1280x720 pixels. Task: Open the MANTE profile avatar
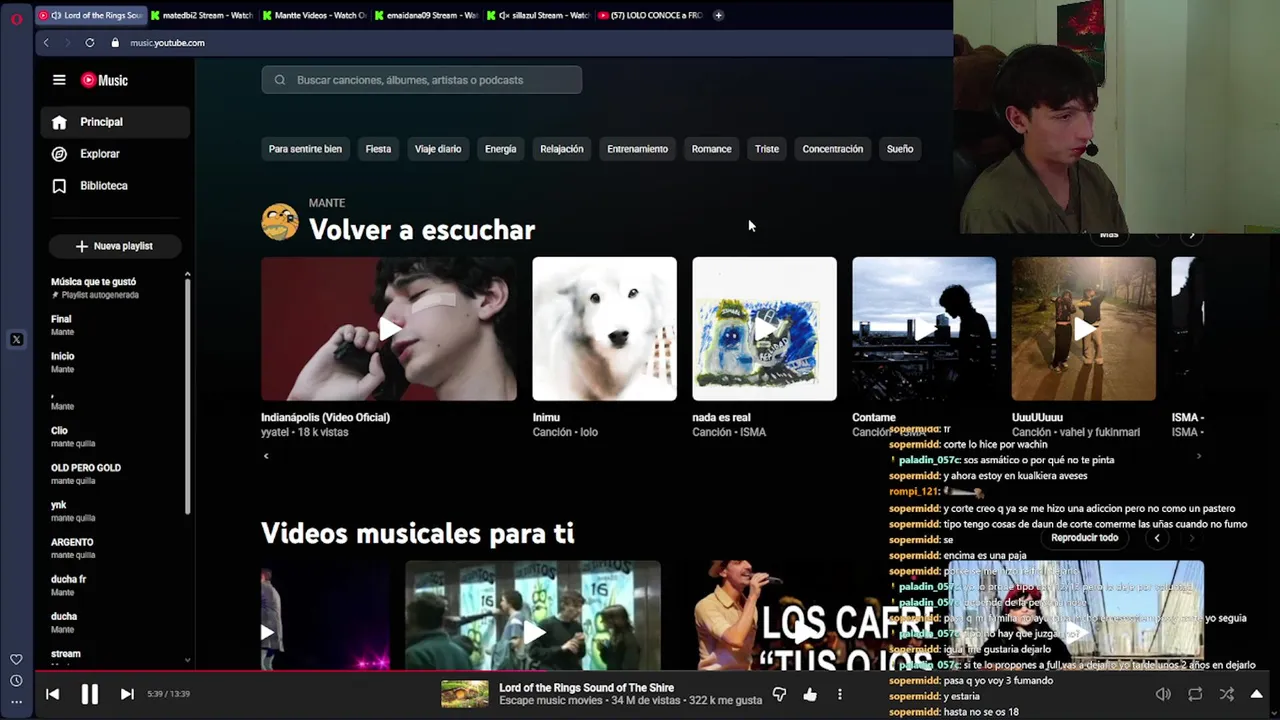point(280,222)
